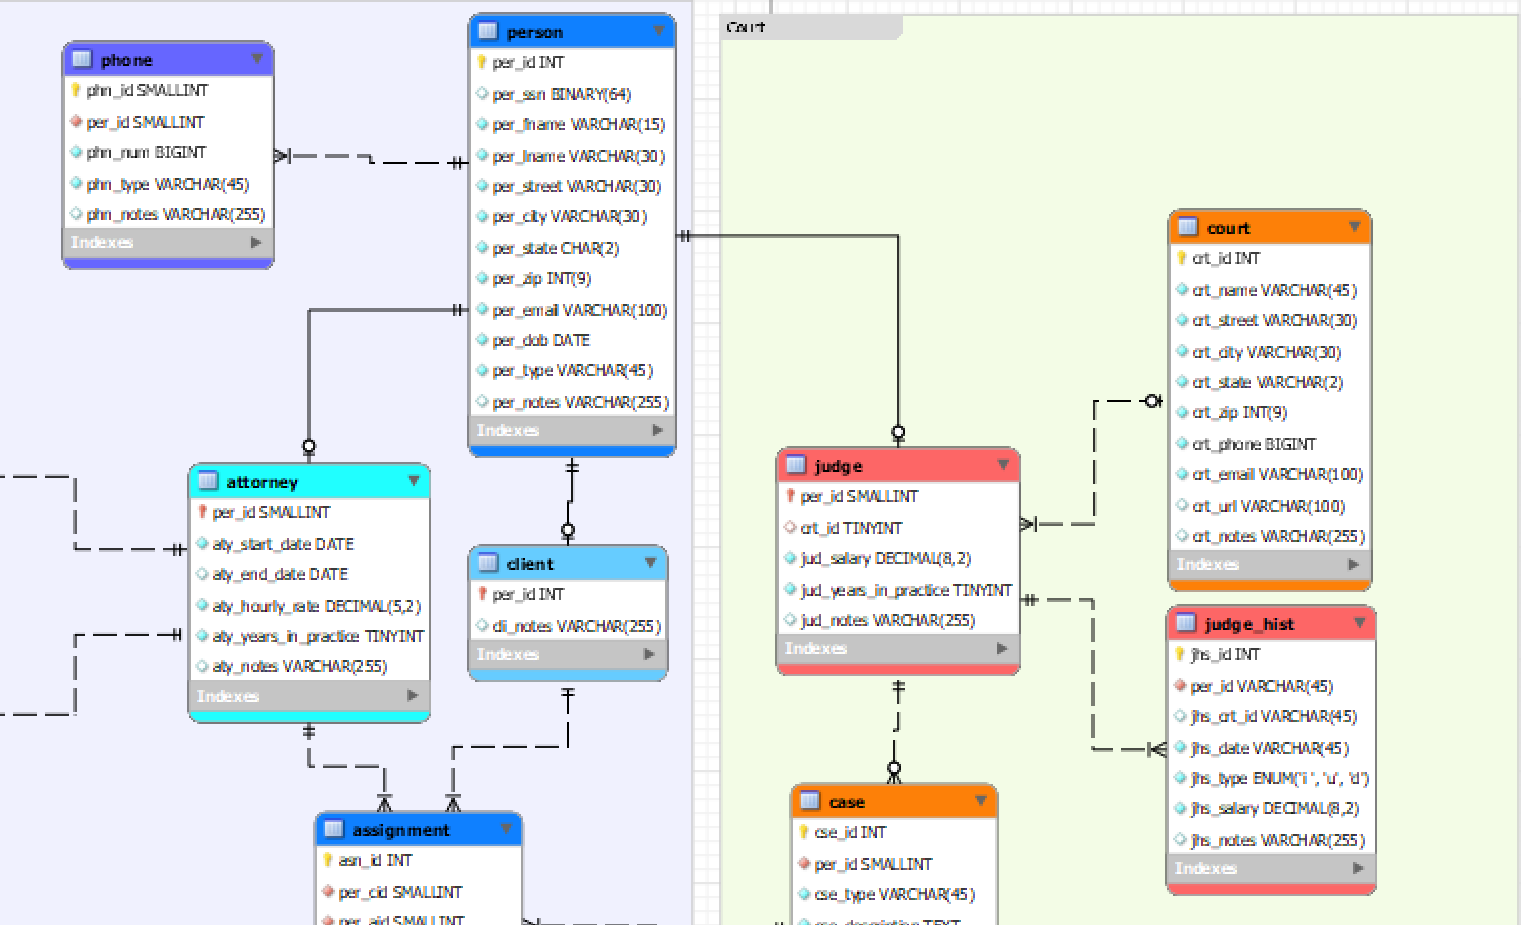Select the judge_hist table title
The image size is (1521, 925).
click(x=1249, y=624)
